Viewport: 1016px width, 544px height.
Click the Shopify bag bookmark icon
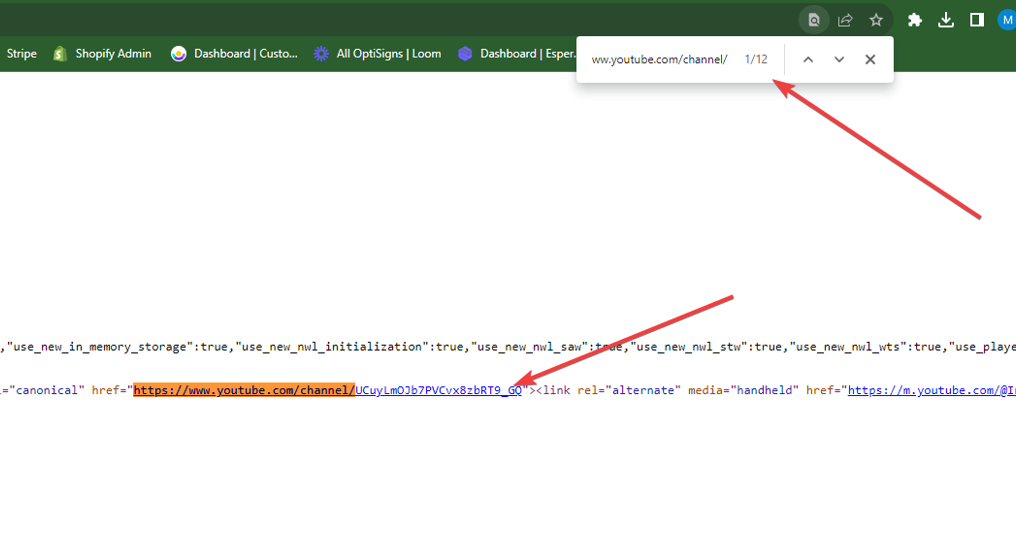click(60, 54)
